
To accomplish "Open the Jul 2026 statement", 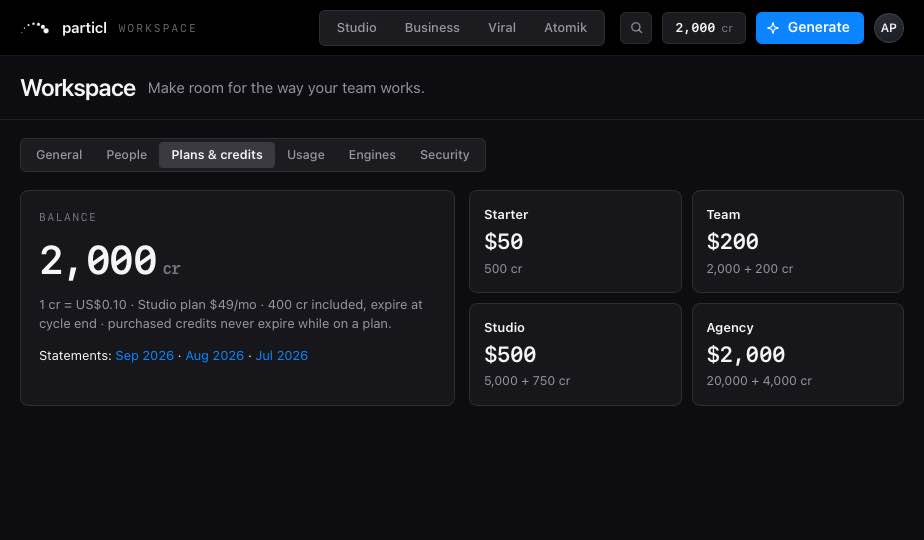I will click(x=281, y=355).
